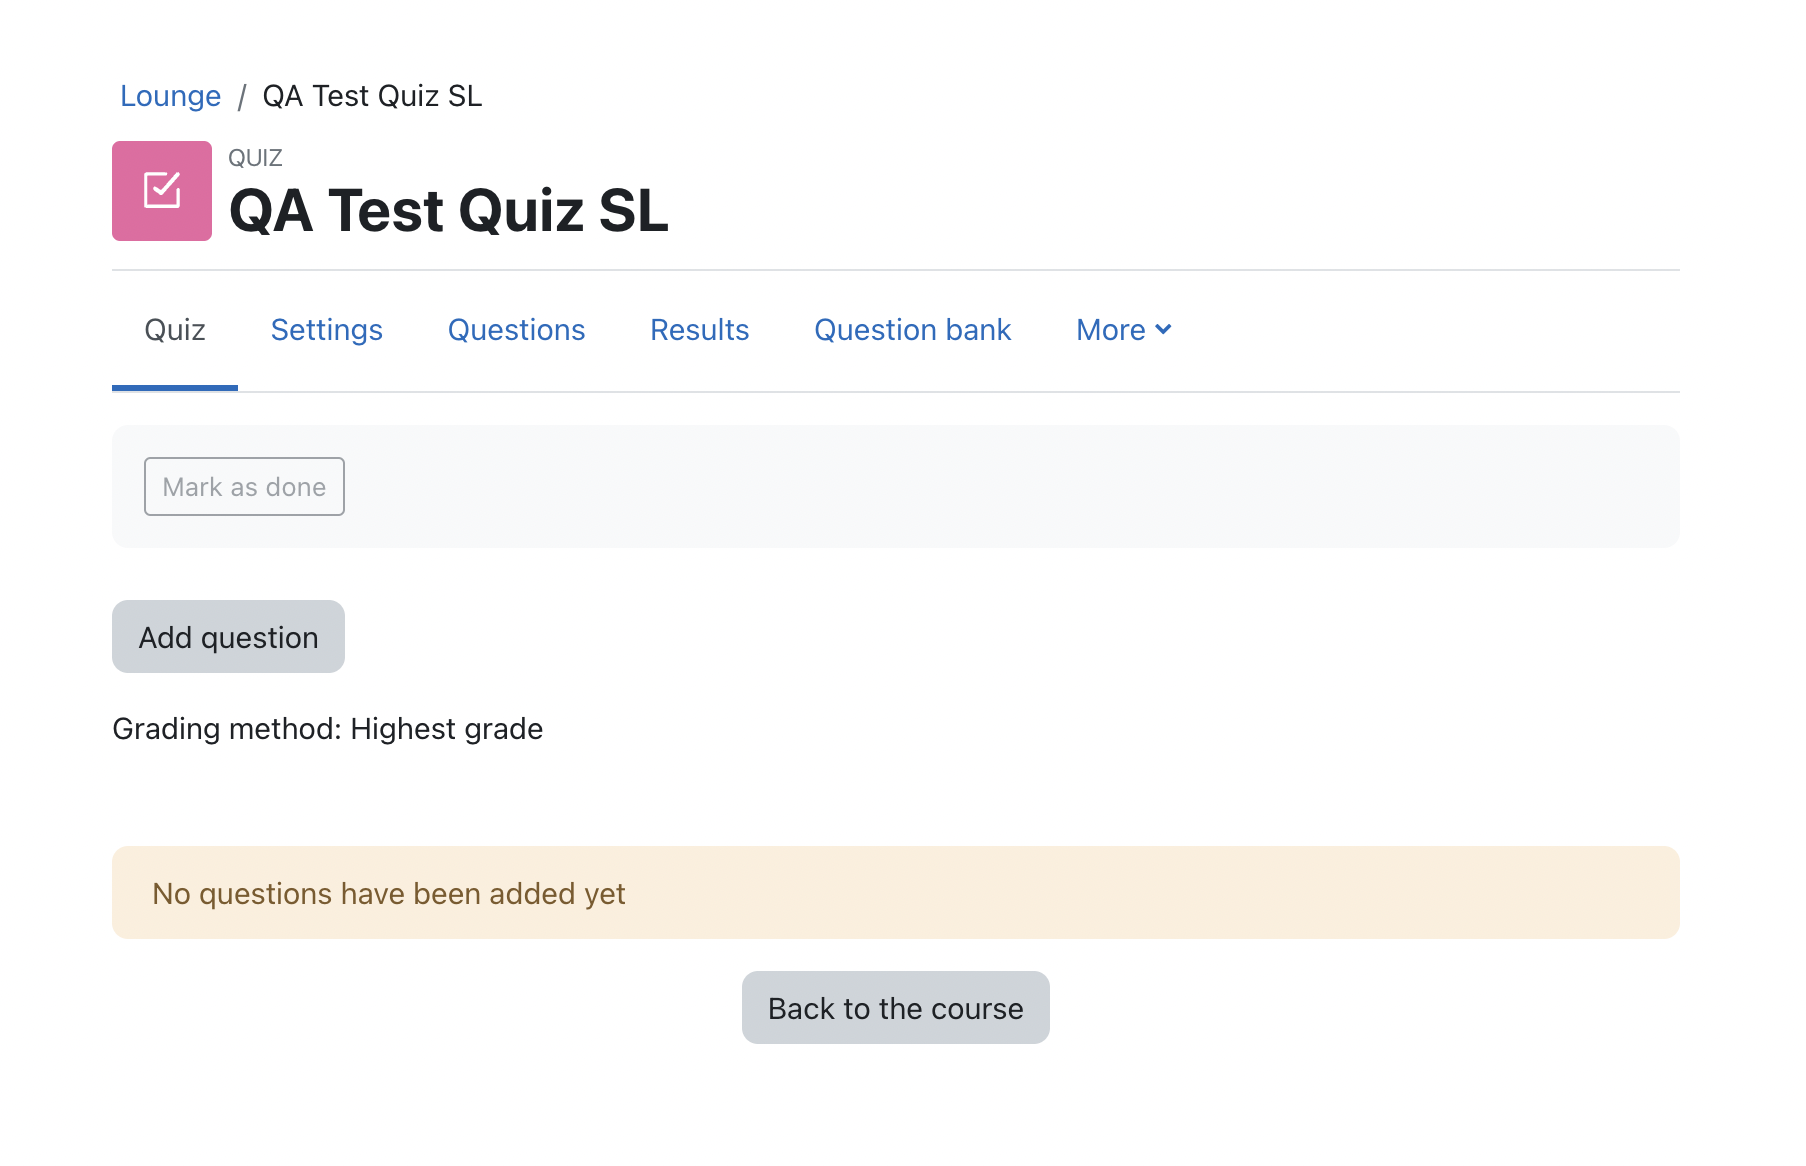
Task: Click the No questions have been added alert
Action: click(896, 893)
